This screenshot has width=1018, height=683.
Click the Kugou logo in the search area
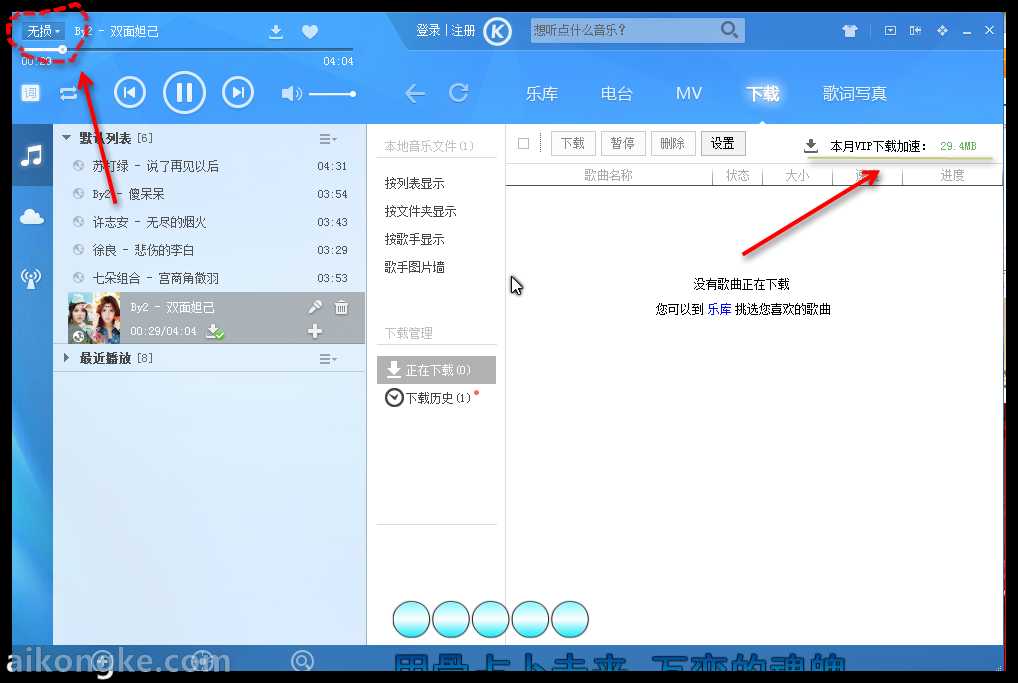[497, 31]
